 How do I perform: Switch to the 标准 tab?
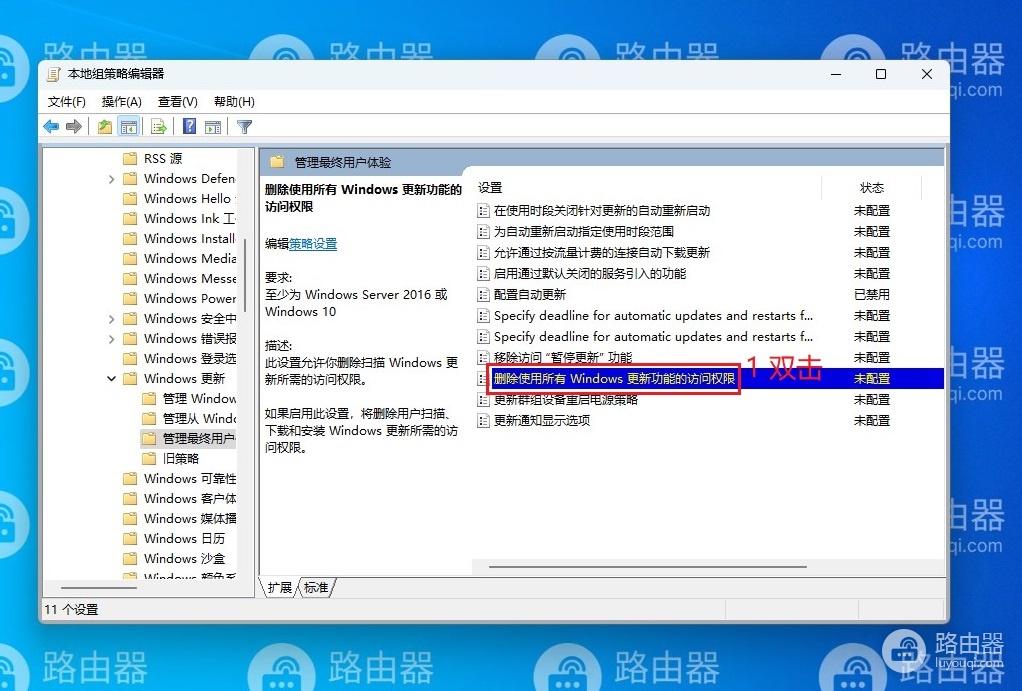pos(316,587)
